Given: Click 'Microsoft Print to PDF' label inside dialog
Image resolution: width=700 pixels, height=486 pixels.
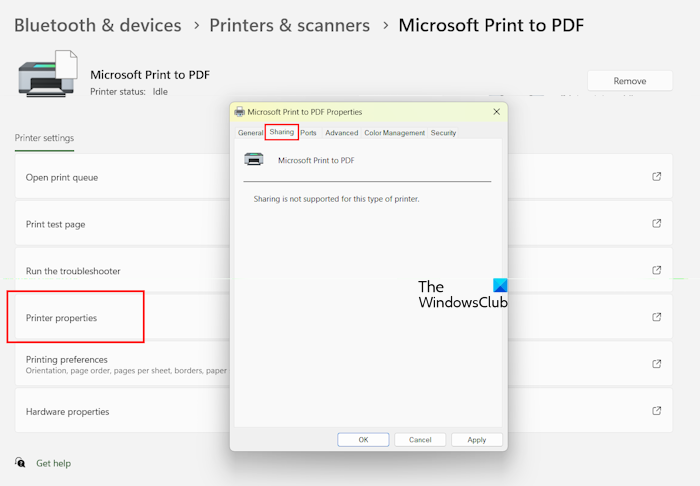Looking at the screenshot, I should pos(316,160).
